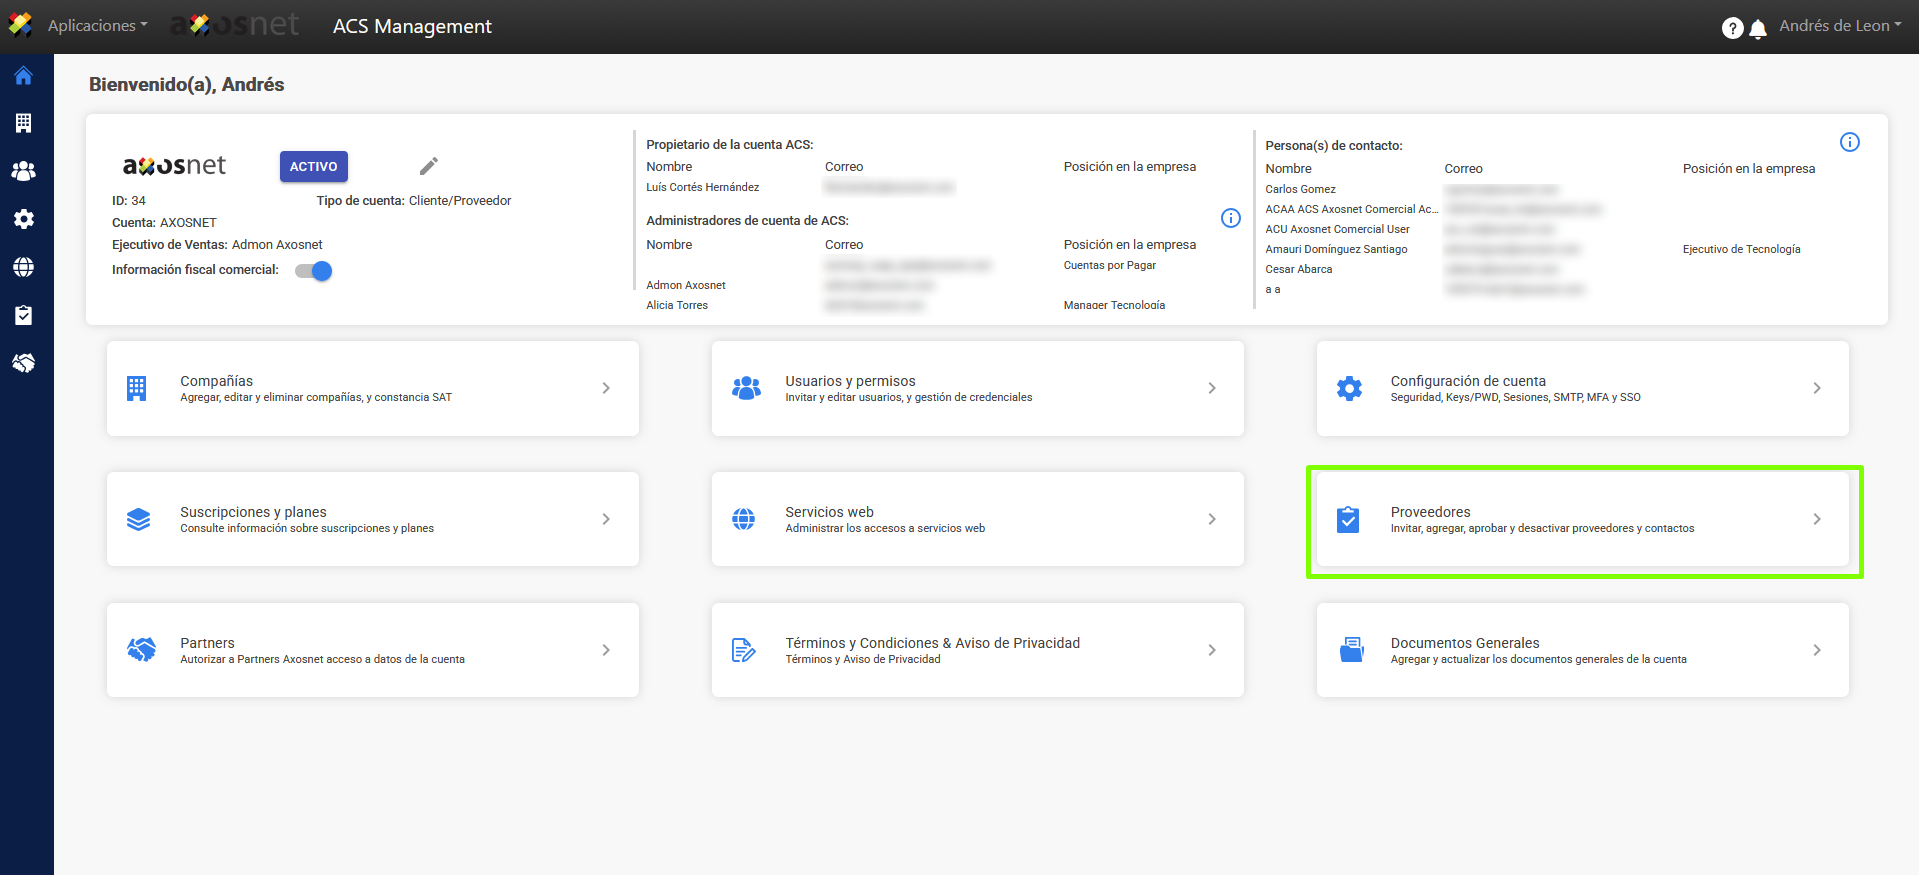Open companies building icon in sidebar
Screen dimensions: 1919x875
(24, 123)
